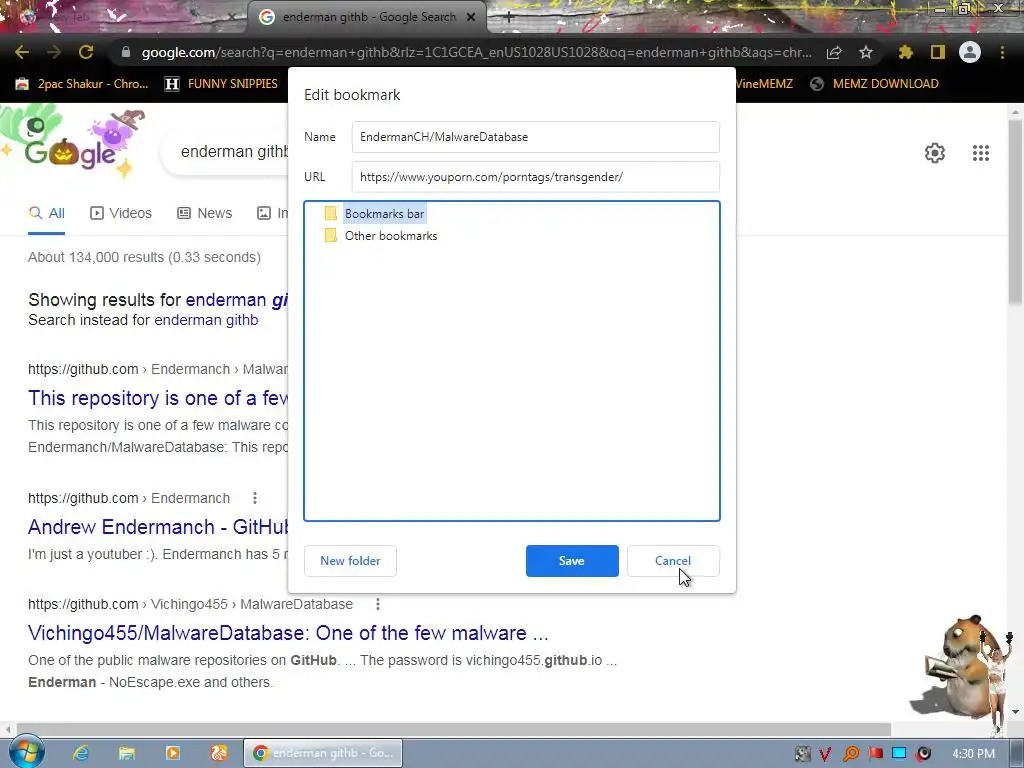Open options for the Endermanch GitHub result
Image resolution: width=1024 pixels, height=768 pixels.
click(255, 498)
